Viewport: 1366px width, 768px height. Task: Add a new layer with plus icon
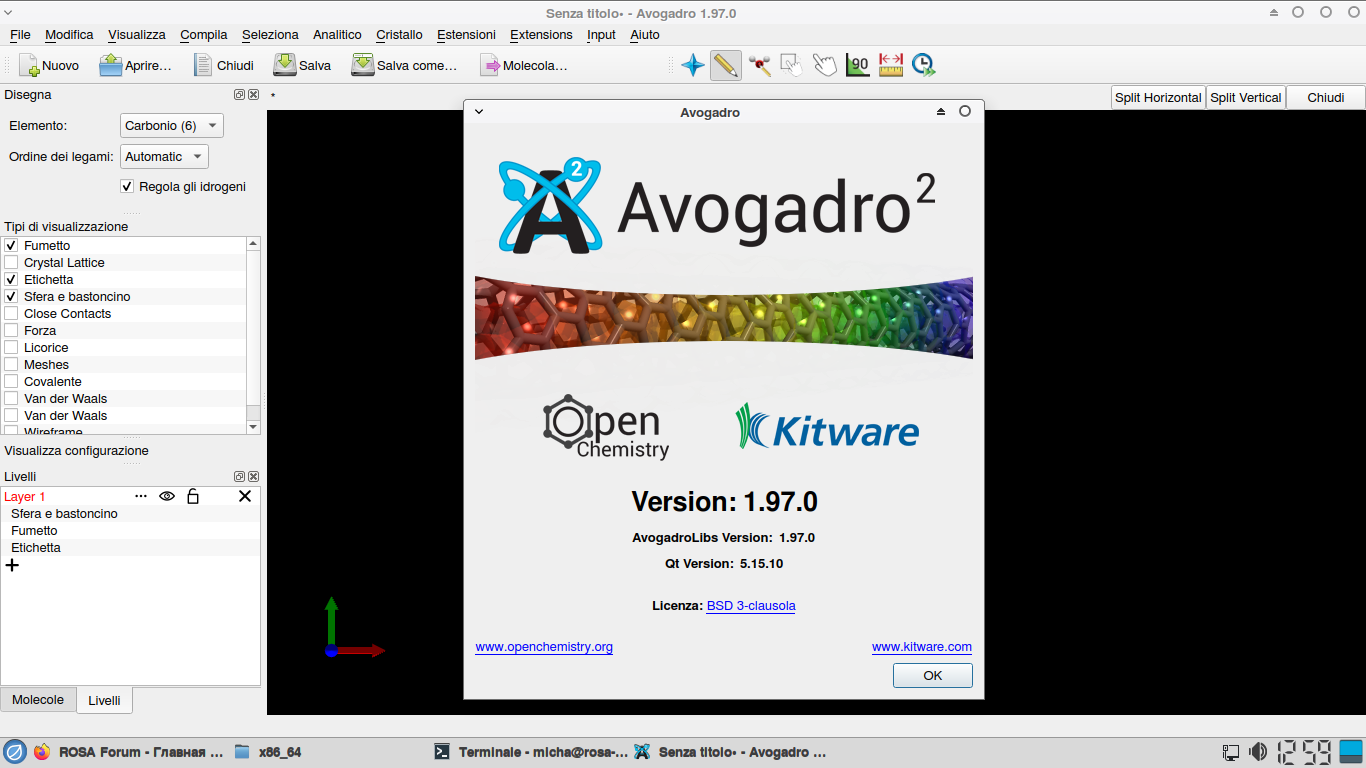click(12, 565)
